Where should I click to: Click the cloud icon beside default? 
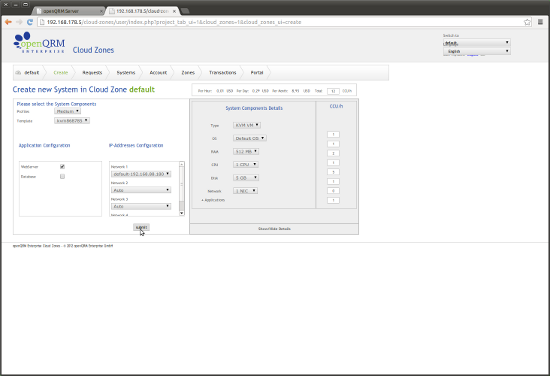(18, 73)
